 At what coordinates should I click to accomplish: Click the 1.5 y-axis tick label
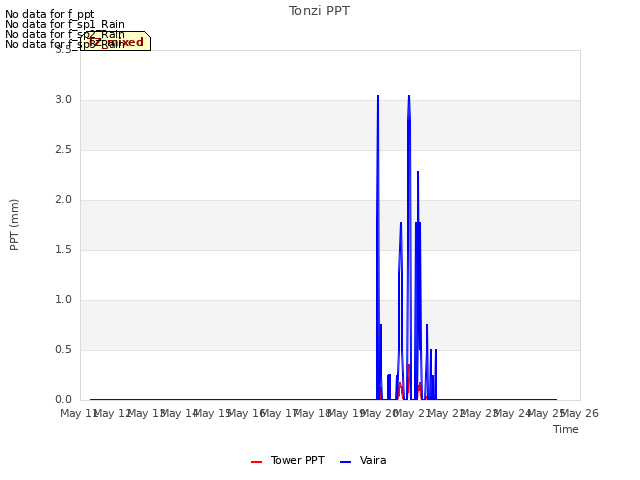pyautogui.click(x=64, y=250)
